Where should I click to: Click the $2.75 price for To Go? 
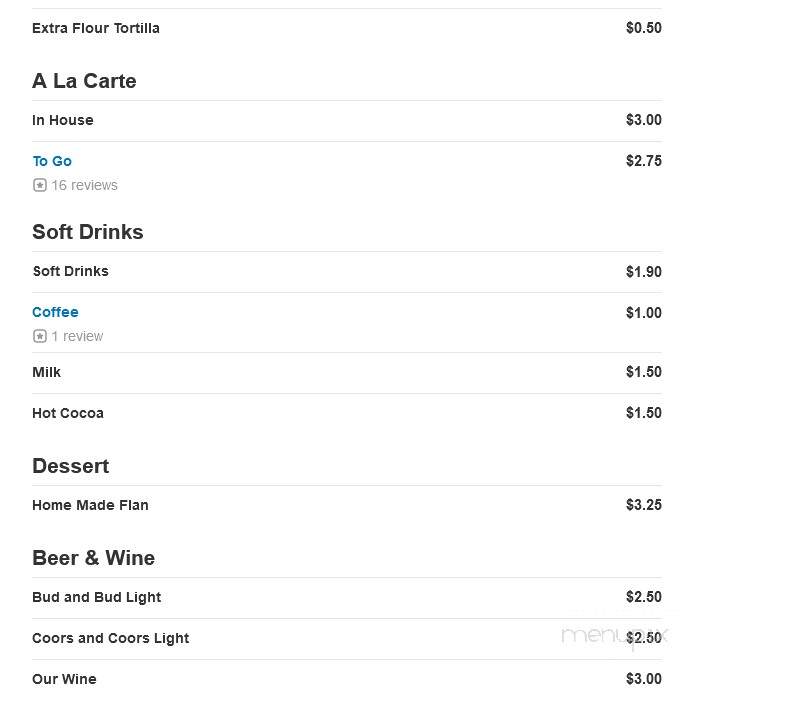pyautogui.click(x=644, y=161)
